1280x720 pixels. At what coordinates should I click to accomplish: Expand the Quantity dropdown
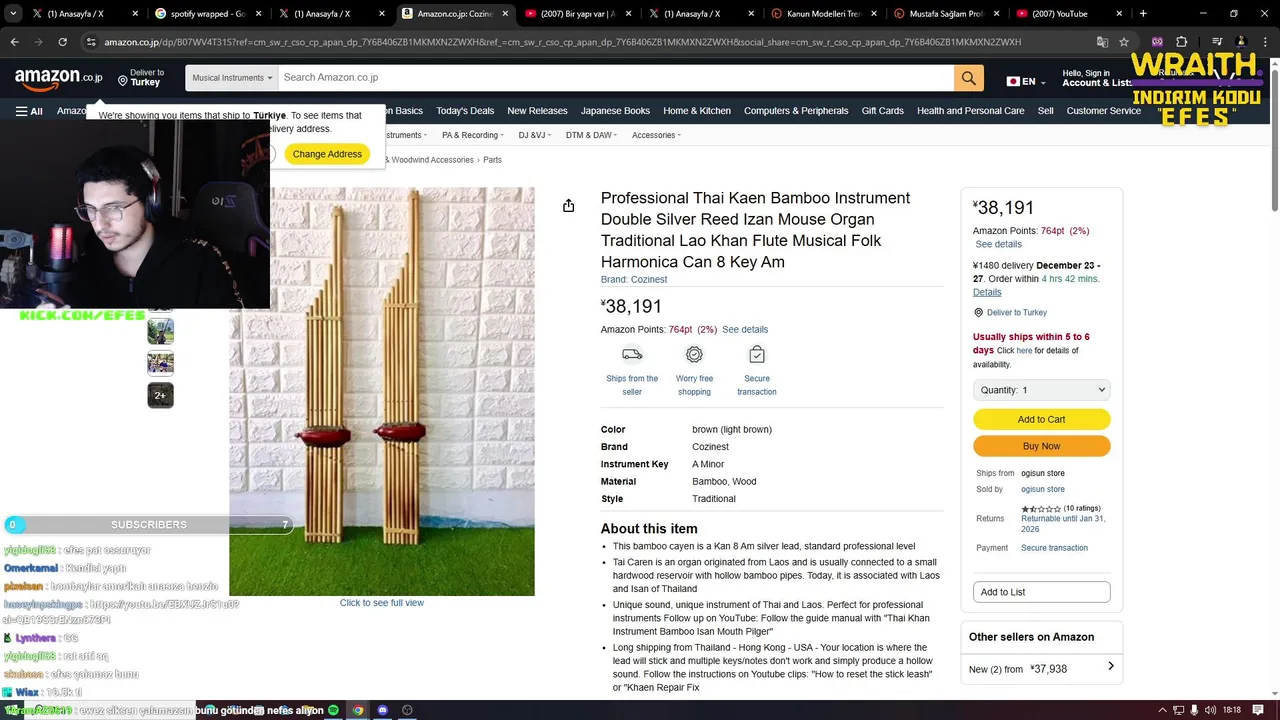click(x=1041, y=390)
